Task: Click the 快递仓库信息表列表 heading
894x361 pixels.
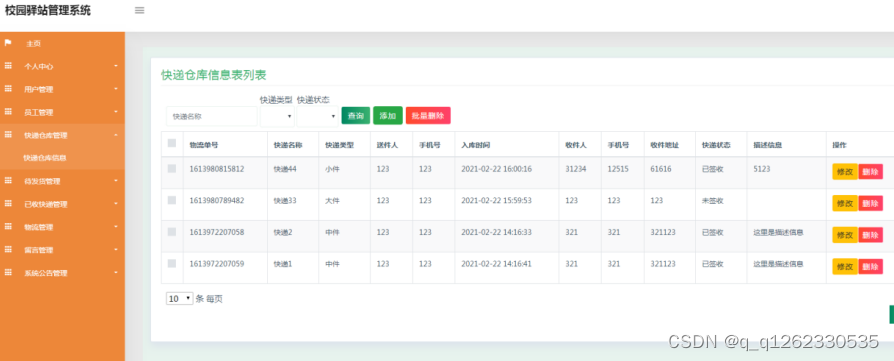Action: tap(214, 75)
